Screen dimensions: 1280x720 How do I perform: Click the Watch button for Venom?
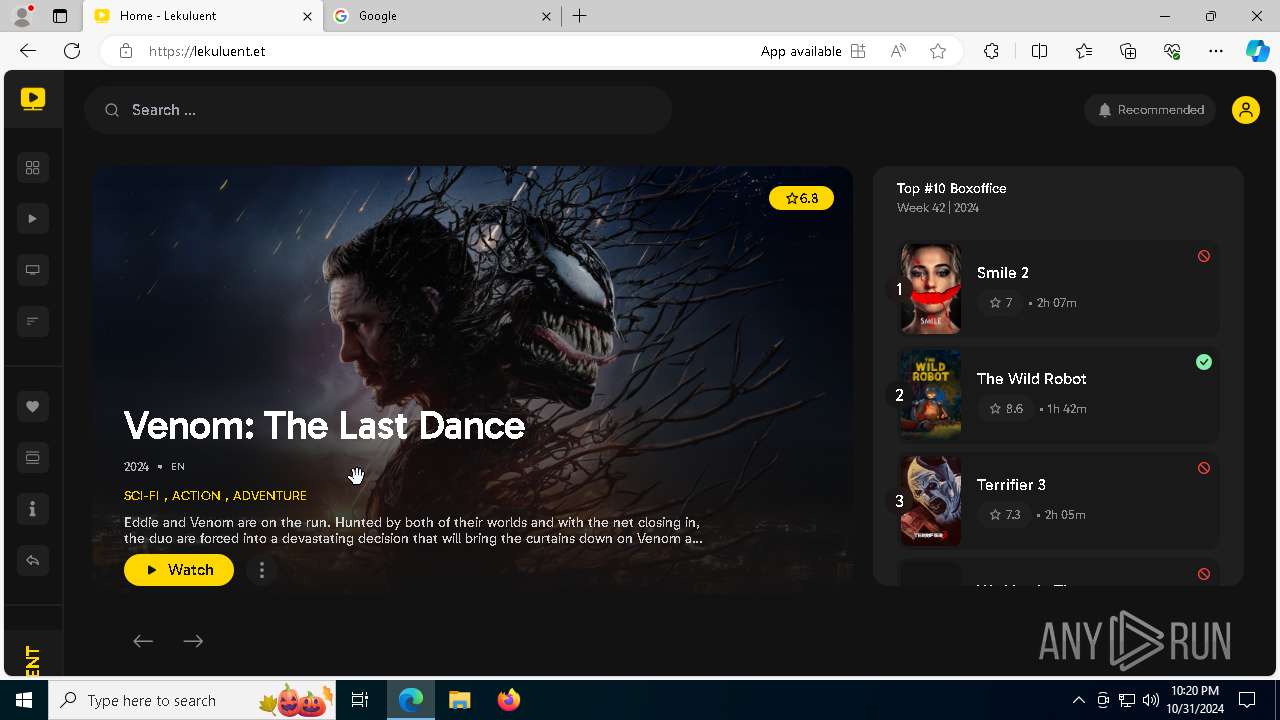pos(179,570)
